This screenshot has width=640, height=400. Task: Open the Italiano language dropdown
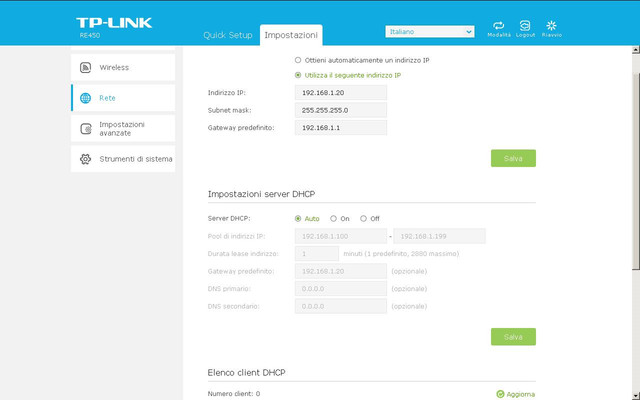430,31
